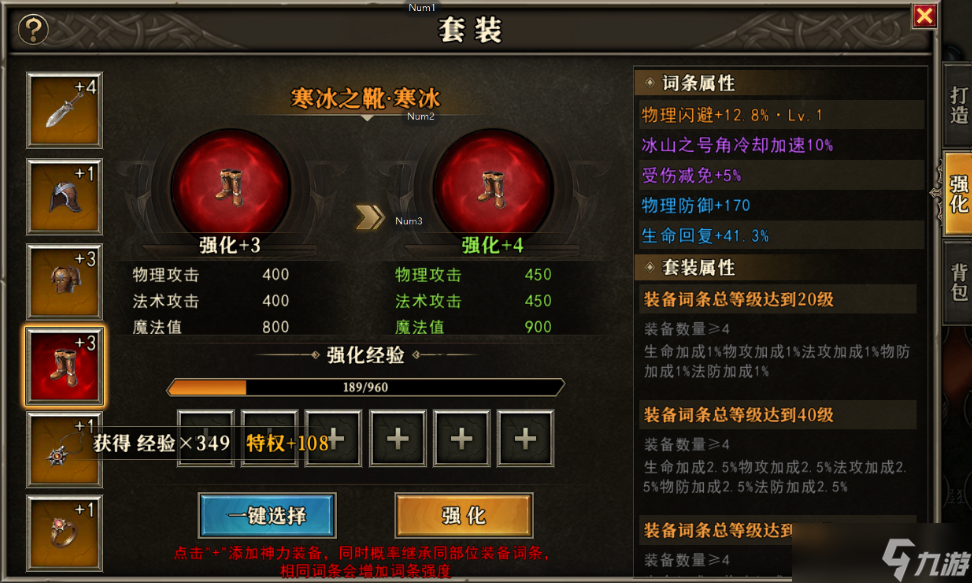Select the ring equipment slot
Viewport: 972px width, 583px height.
point(64,533)
